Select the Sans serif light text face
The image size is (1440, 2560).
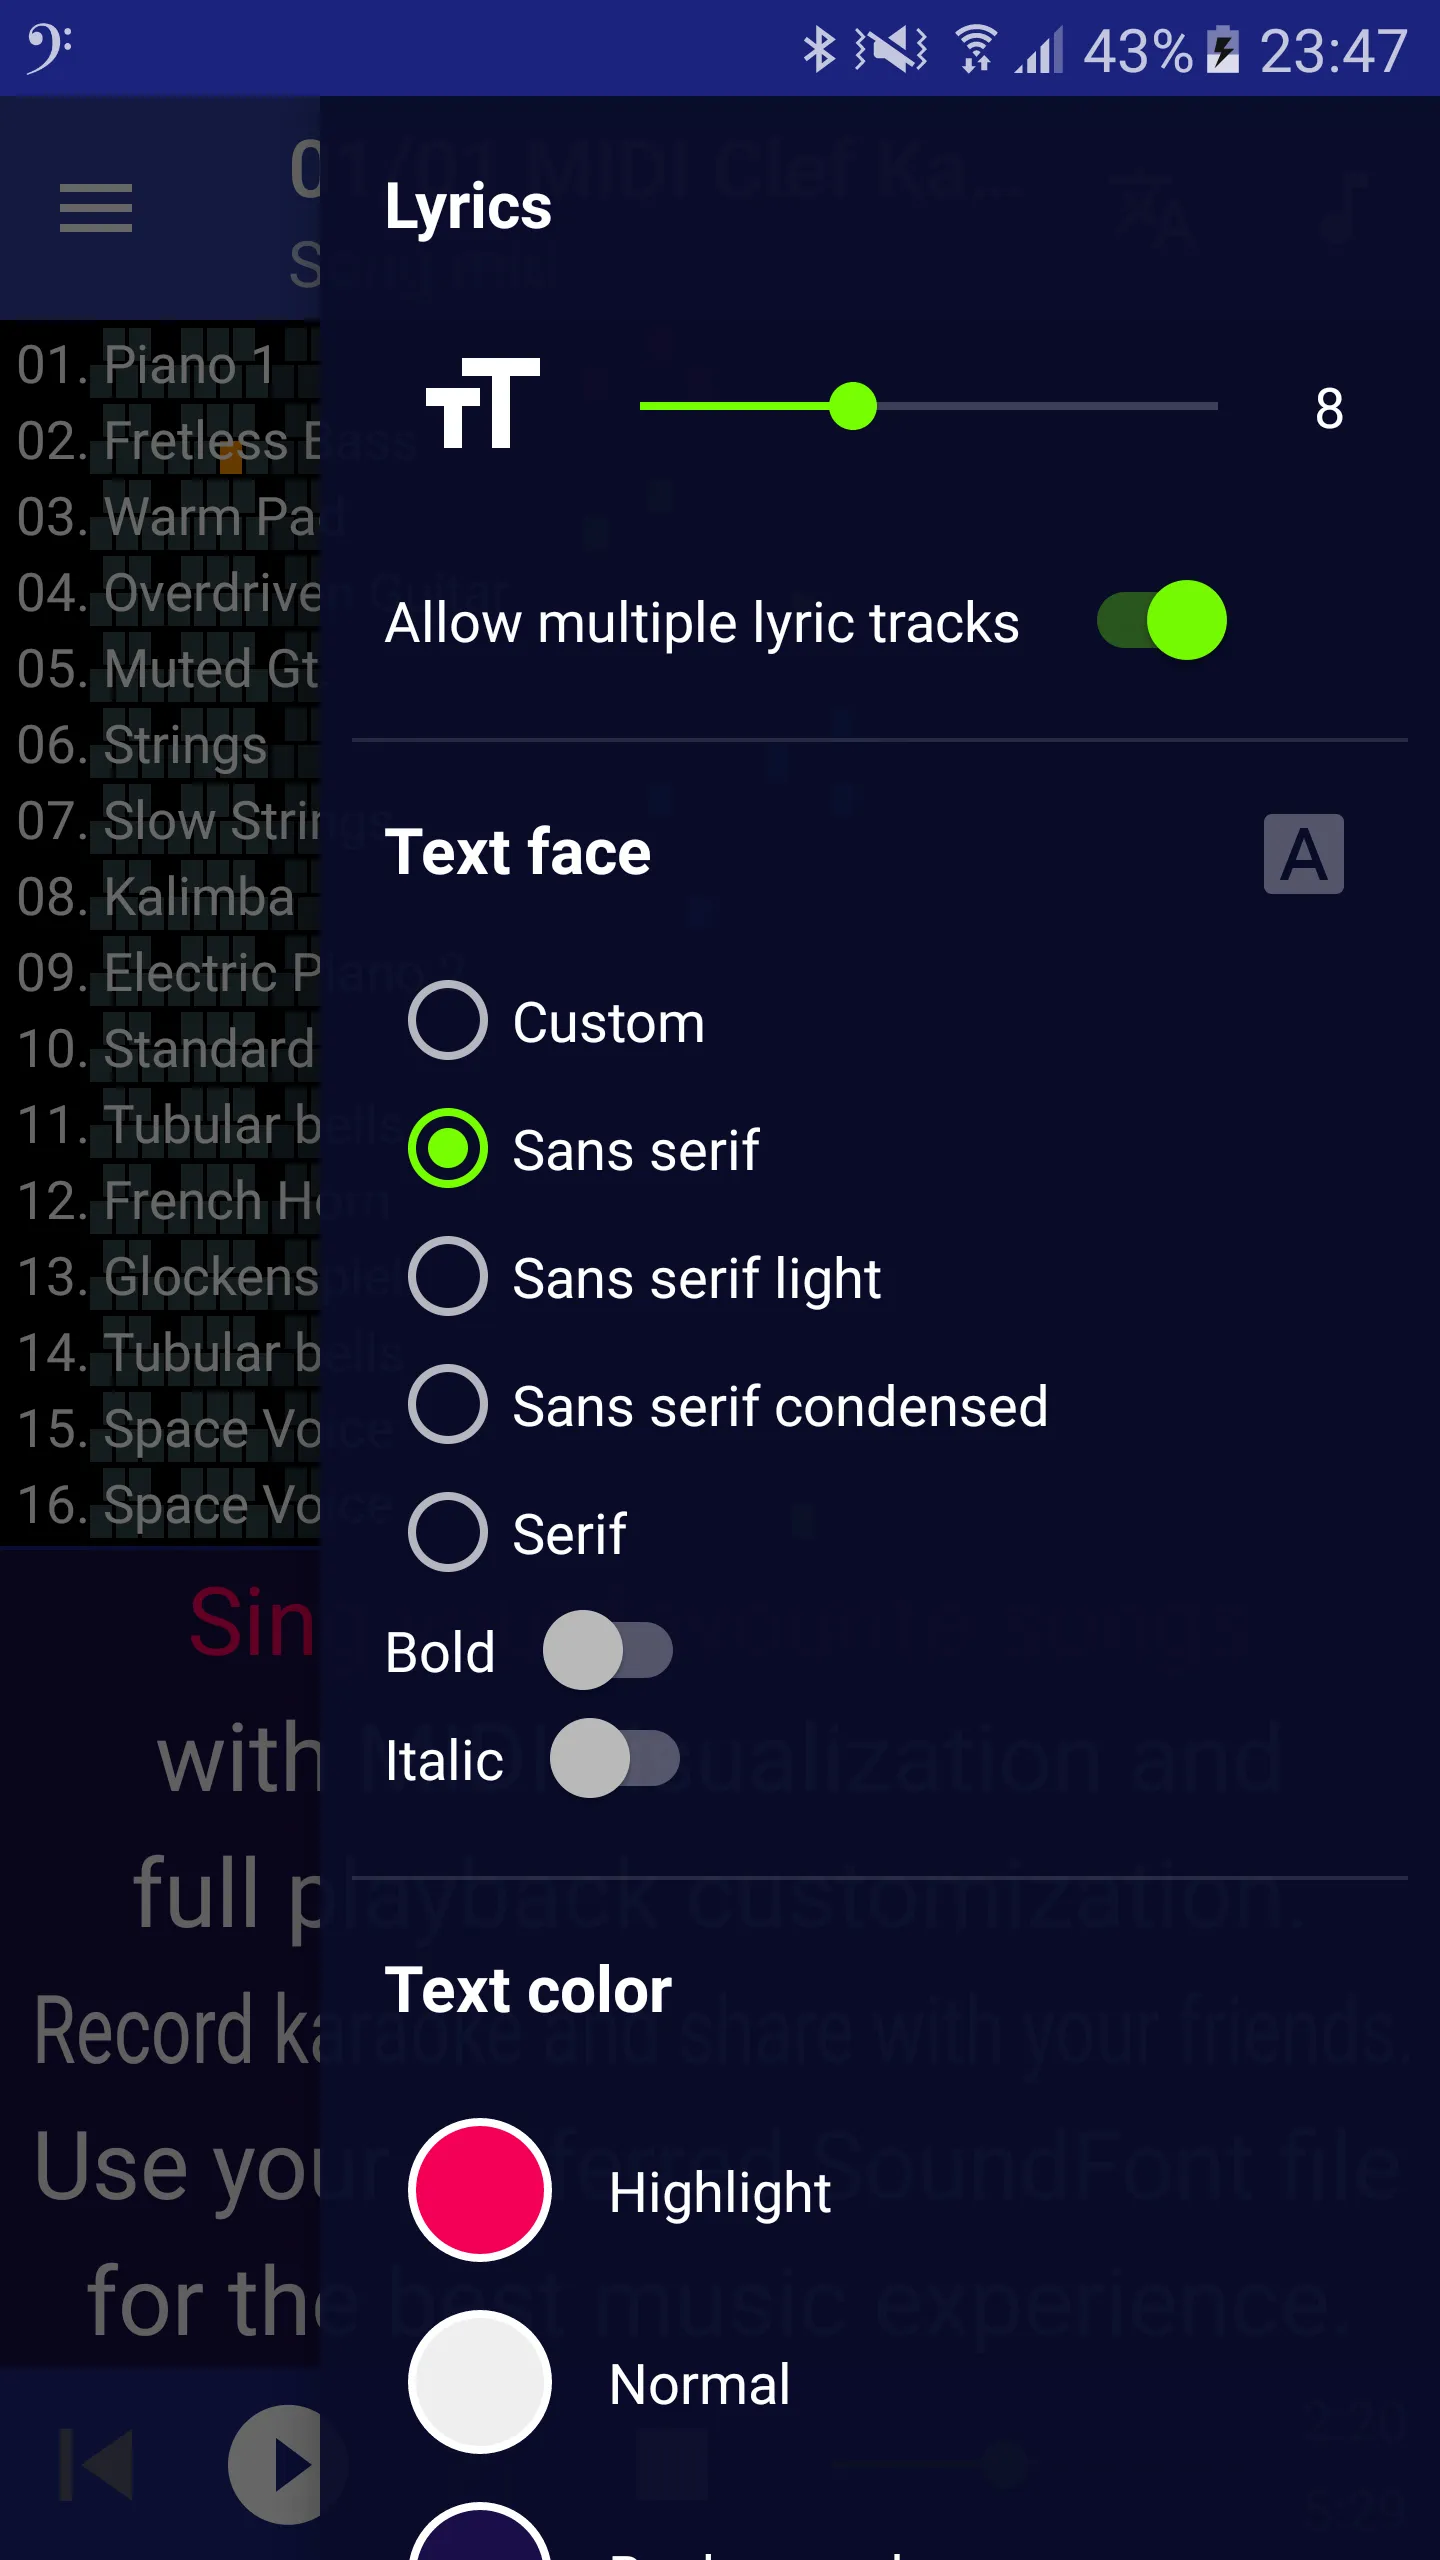point(447,1277)
